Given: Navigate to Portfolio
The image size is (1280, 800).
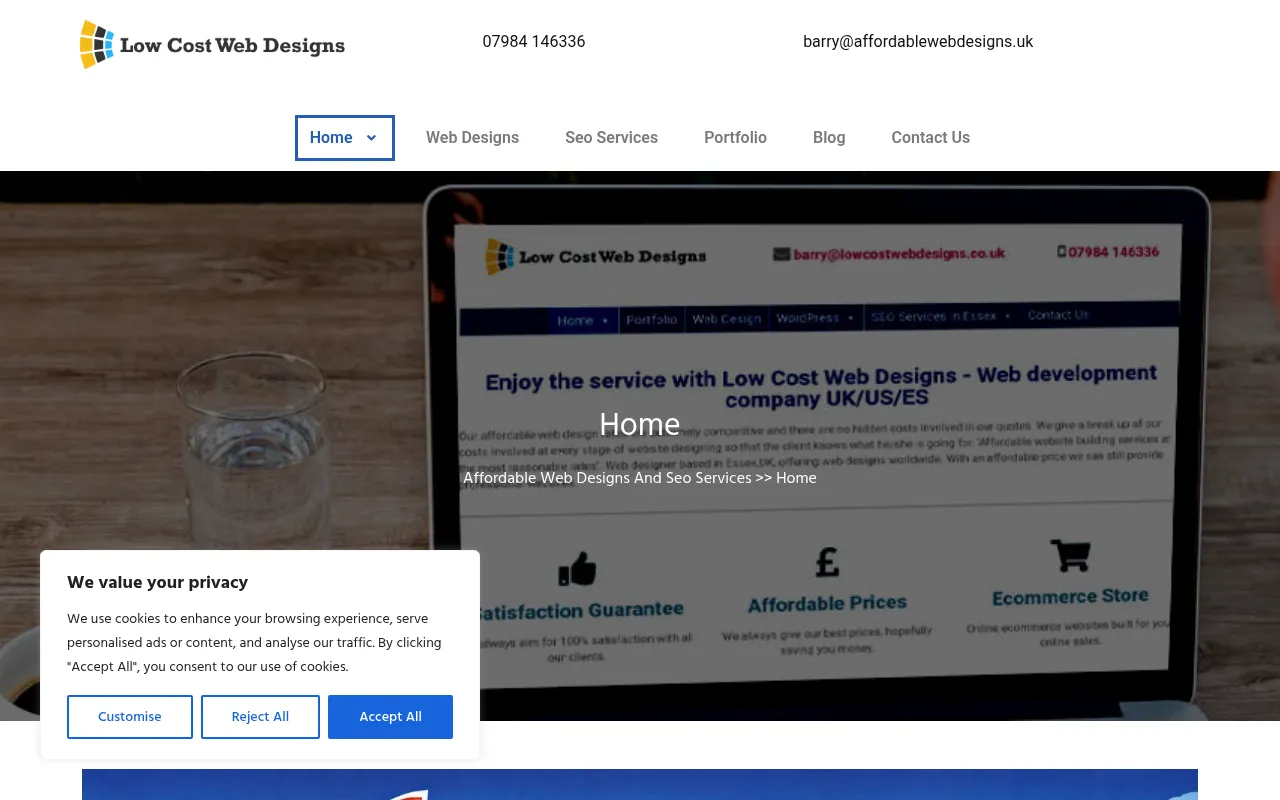Looking at the screenshot, I should pyautogui.click(x=735, y=138).
